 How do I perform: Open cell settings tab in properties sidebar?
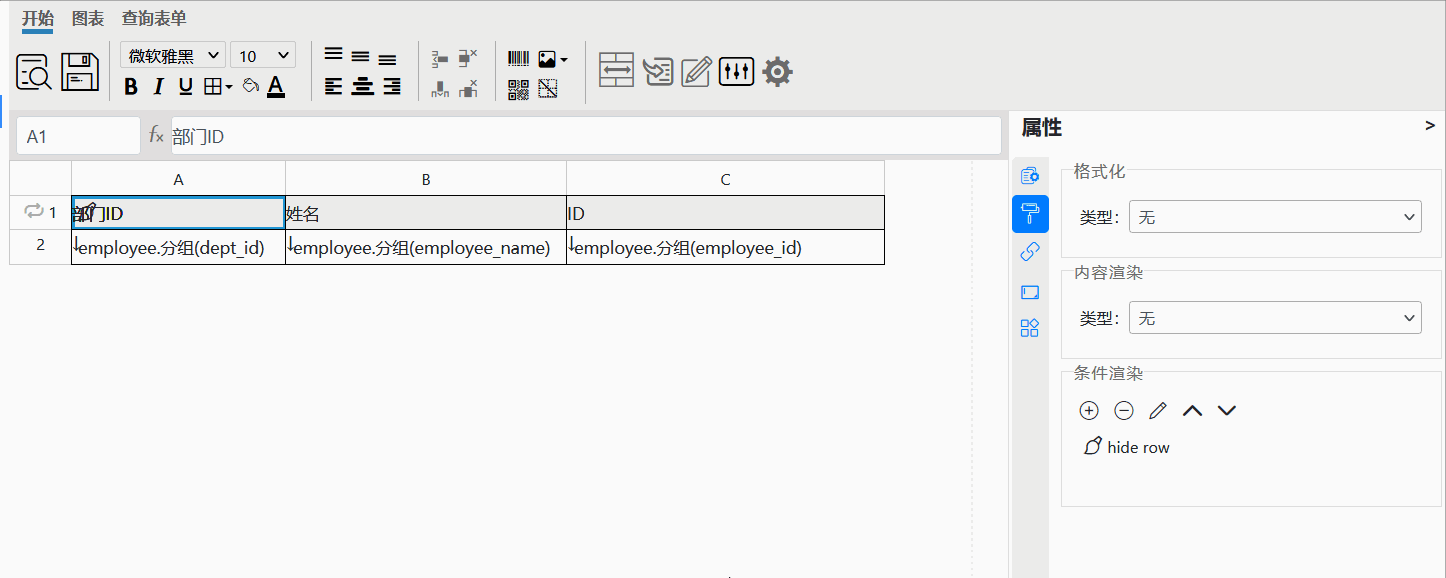pyautogui.click(x=1030, y=176)
